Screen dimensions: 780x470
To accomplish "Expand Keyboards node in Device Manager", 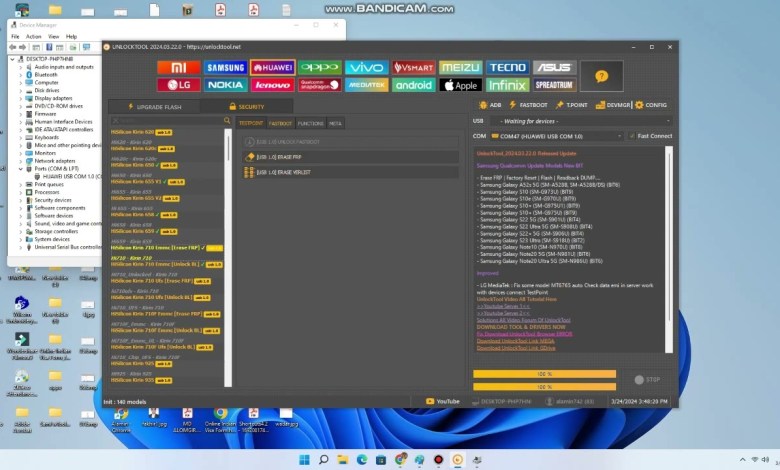I will 21,137.
